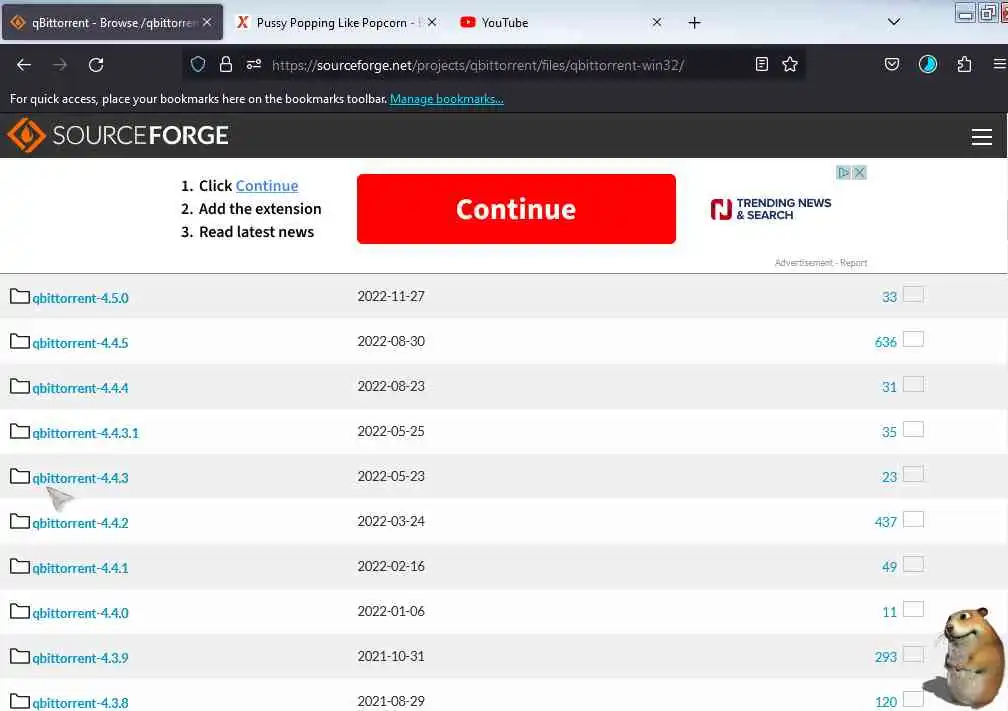
Task: Click folder icon beside qbittorrent-4.4.0
Action: (x=20, y=611)
